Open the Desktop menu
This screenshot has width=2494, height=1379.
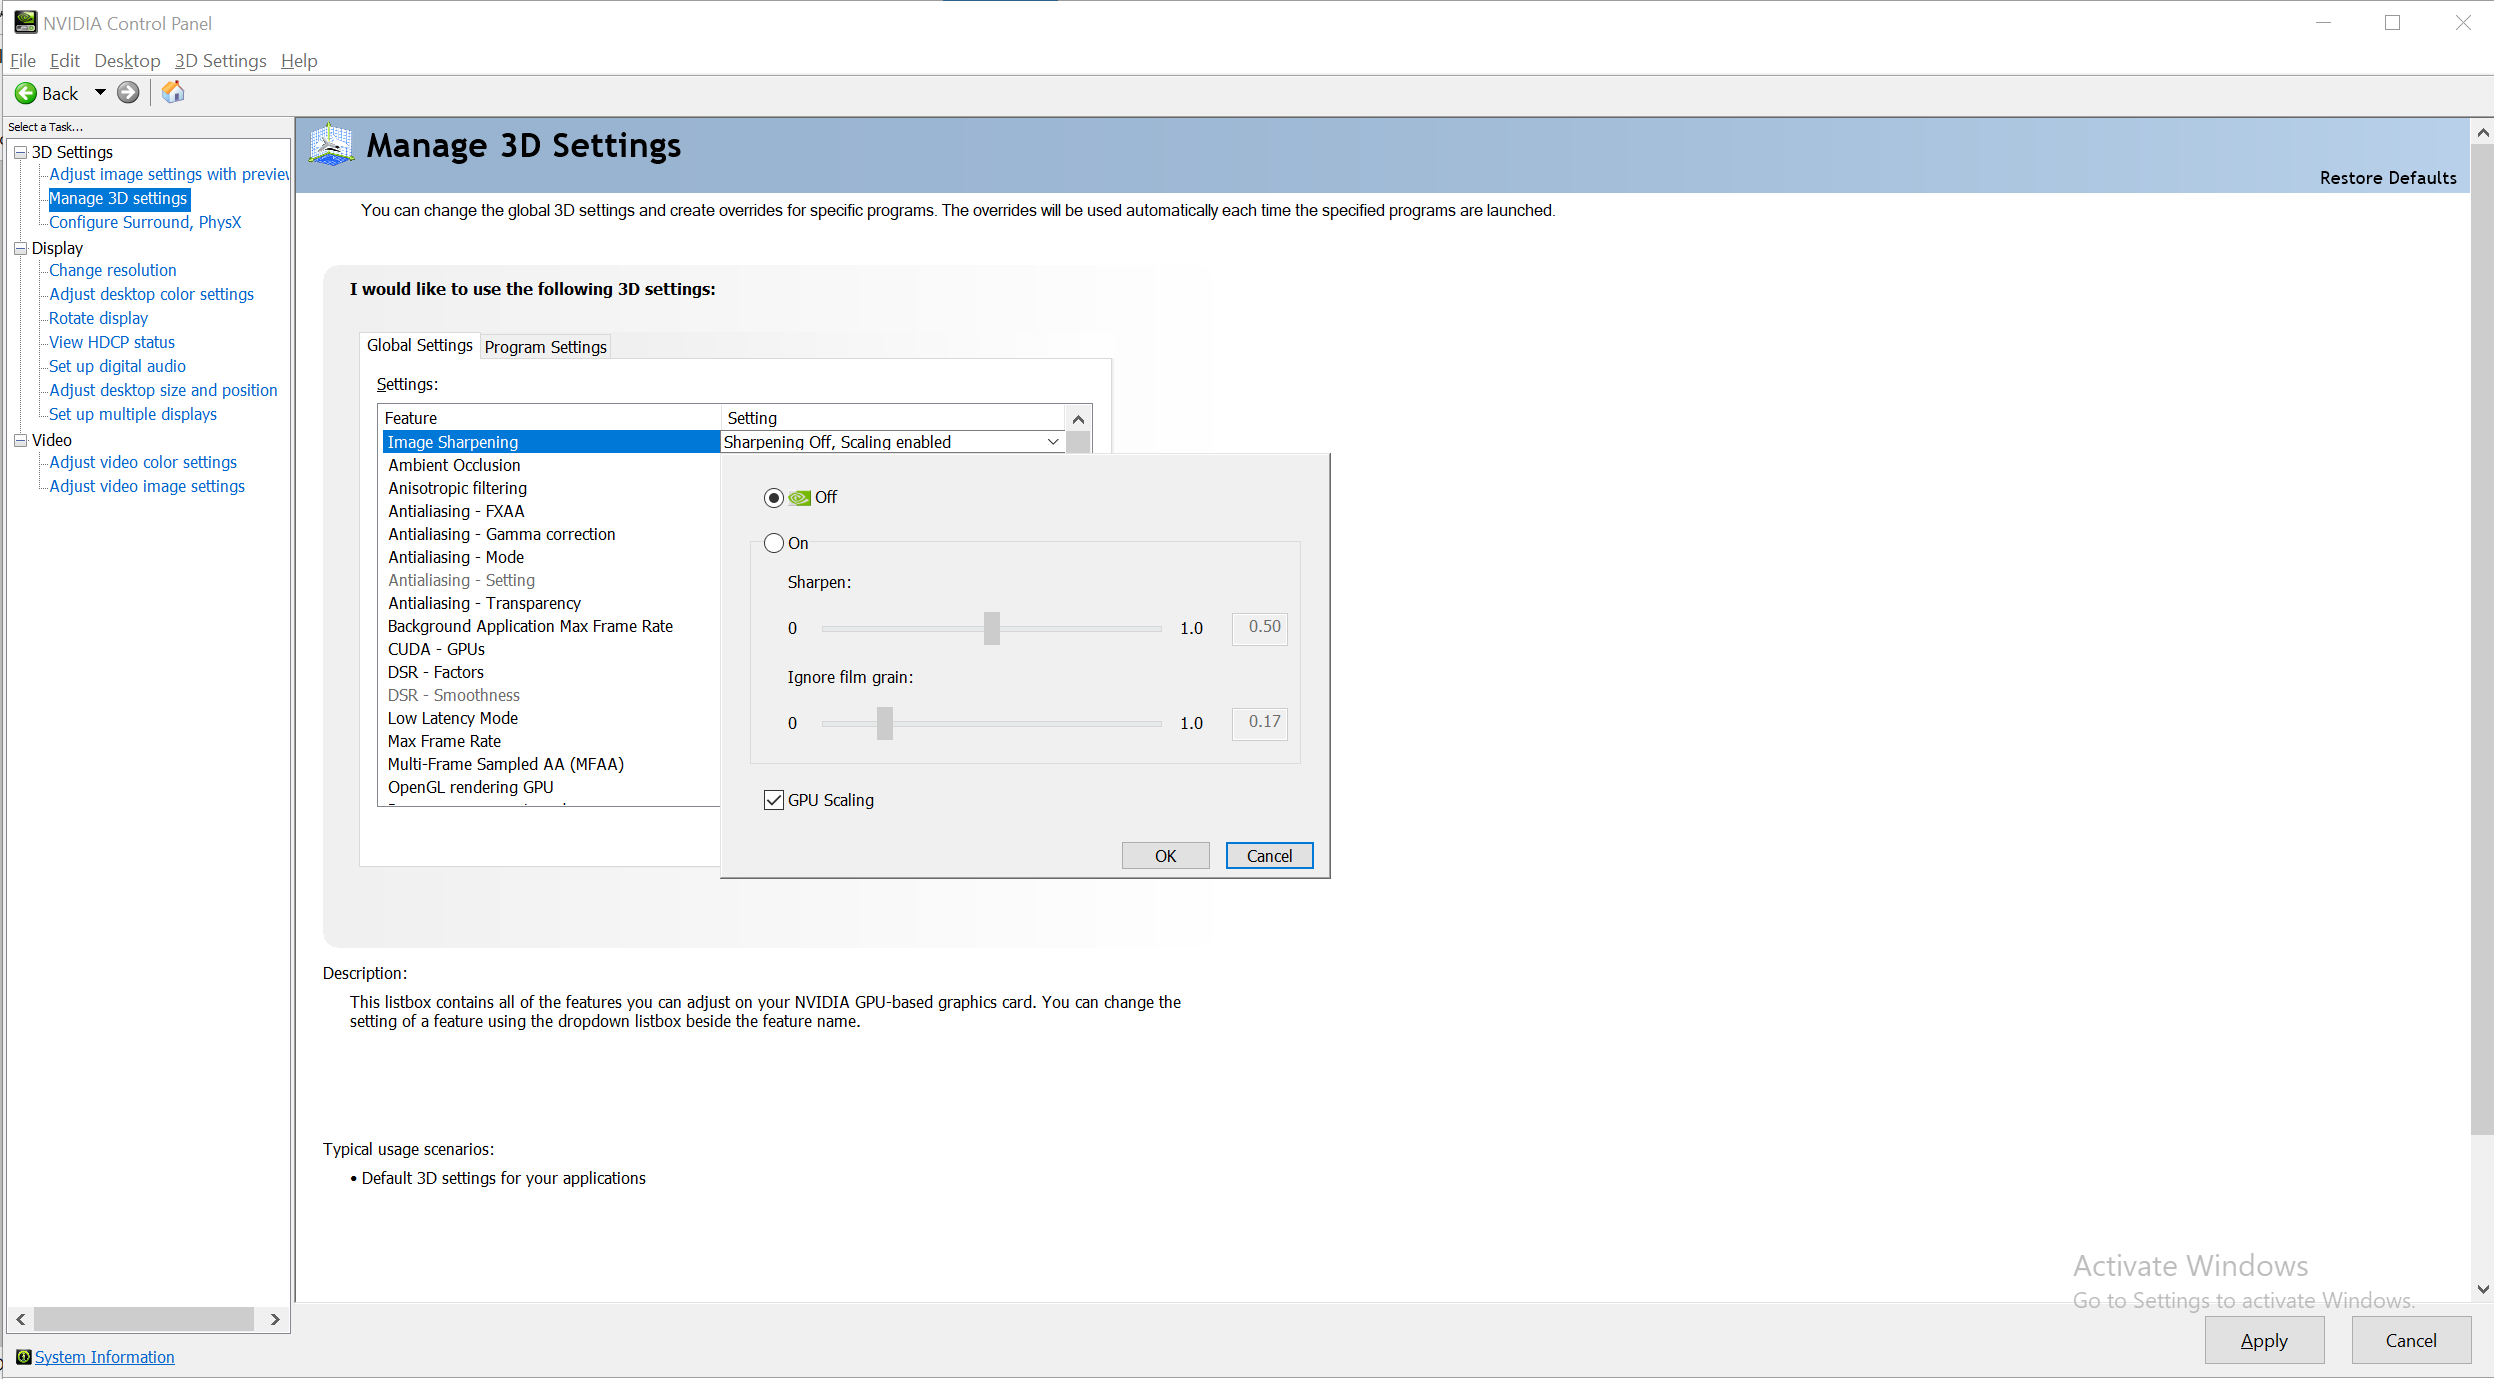coord(127,61)
